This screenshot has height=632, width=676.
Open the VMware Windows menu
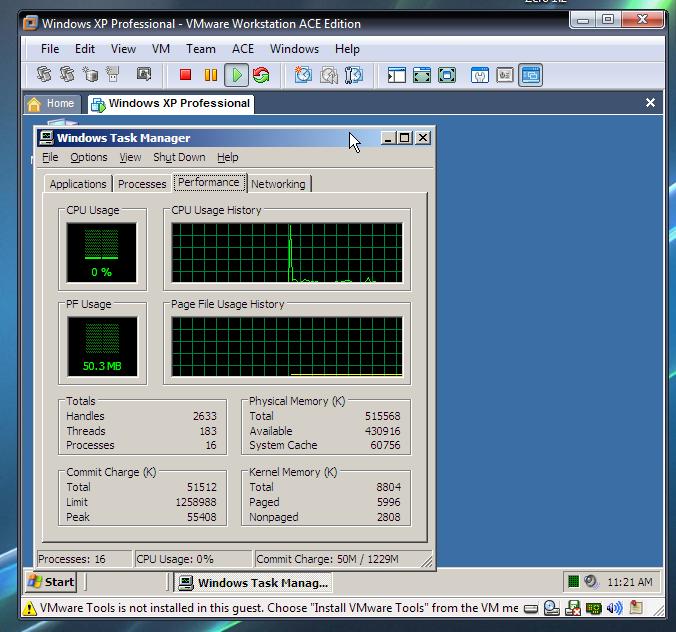[294, 49]
